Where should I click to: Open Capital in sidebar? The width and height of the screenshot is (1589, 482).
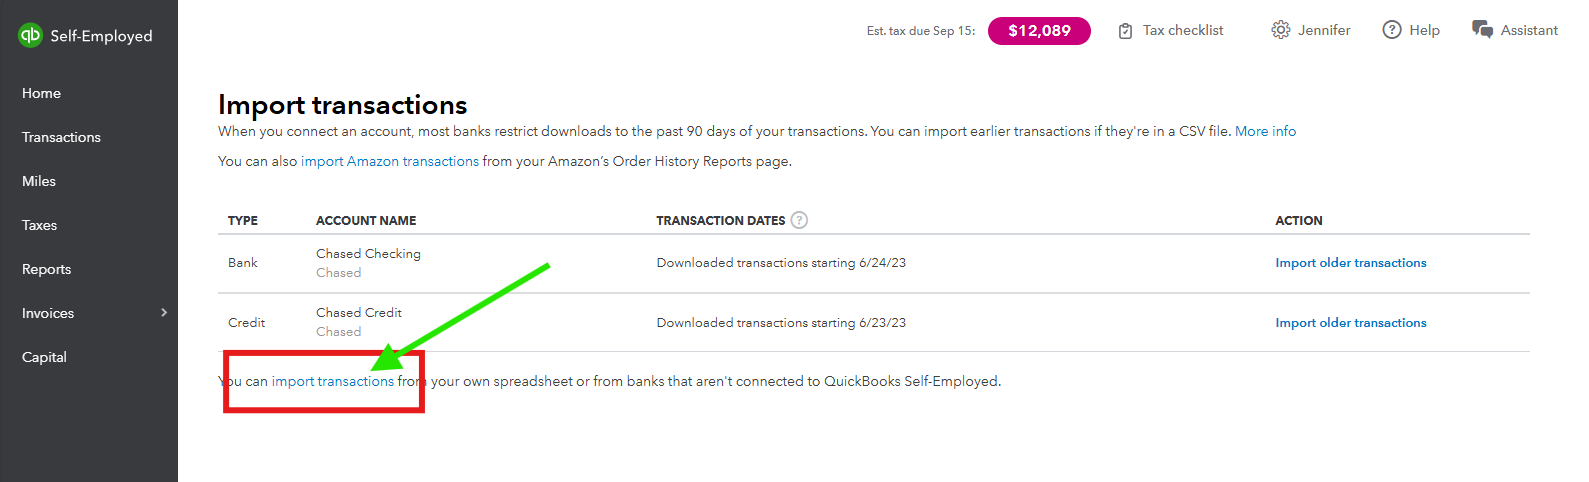44,357
